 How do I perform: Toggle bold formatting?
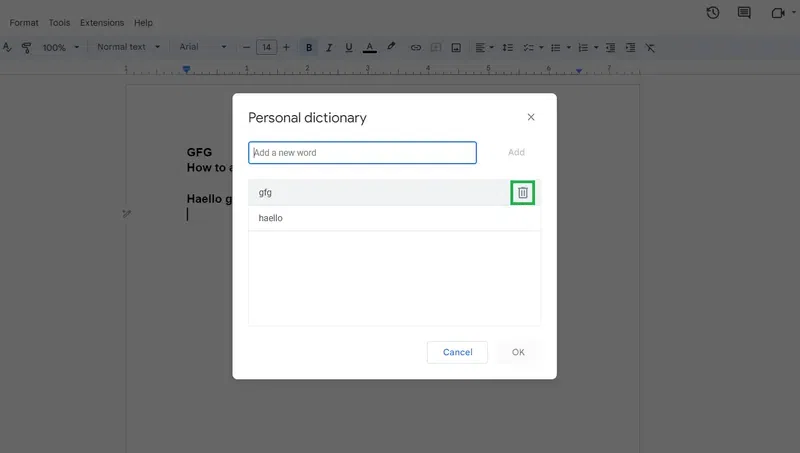309,47
